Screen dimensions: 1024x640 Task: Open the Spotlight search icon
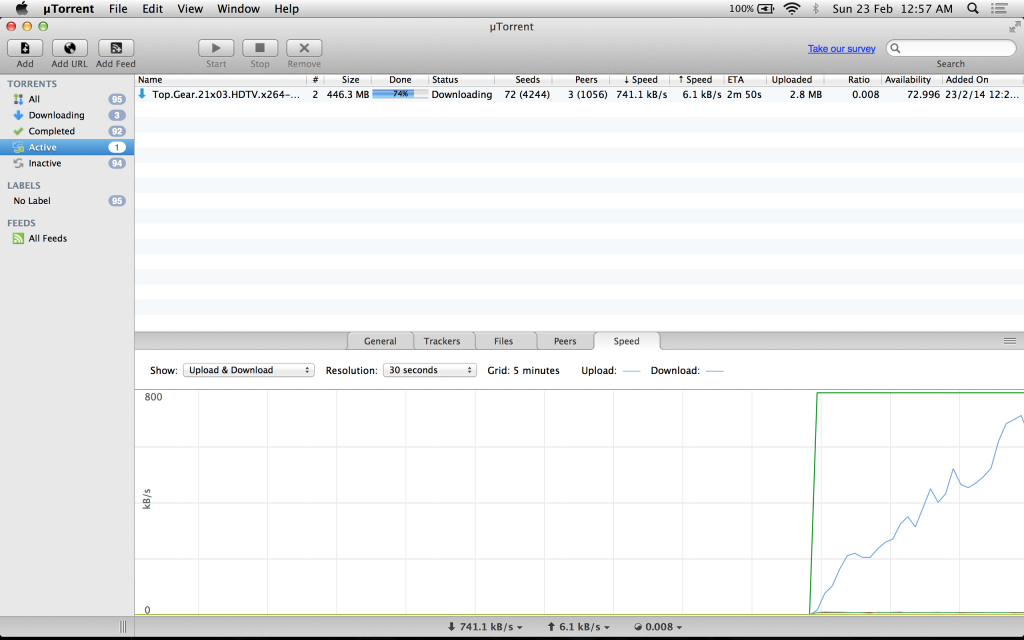[972, 8]
